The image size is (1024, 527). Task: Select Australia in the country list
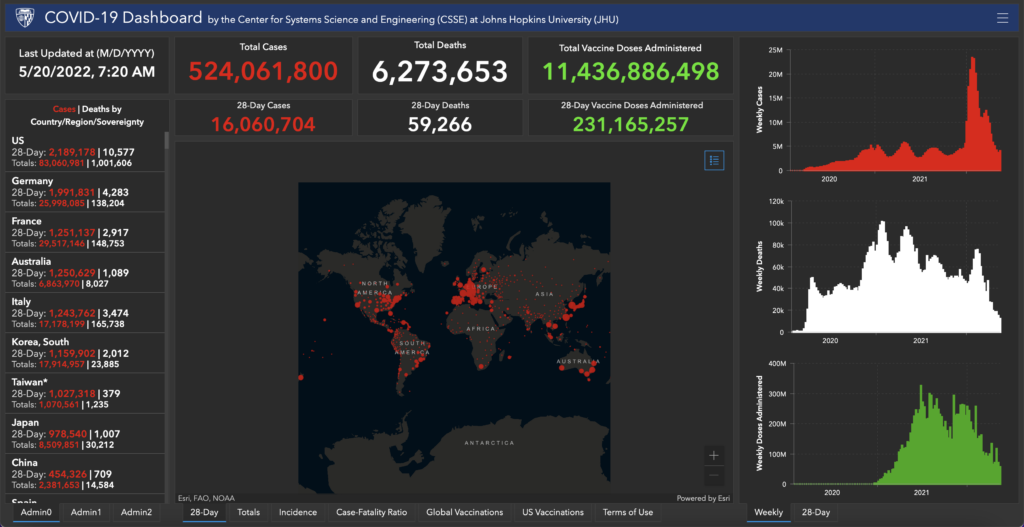pos(85,272)
